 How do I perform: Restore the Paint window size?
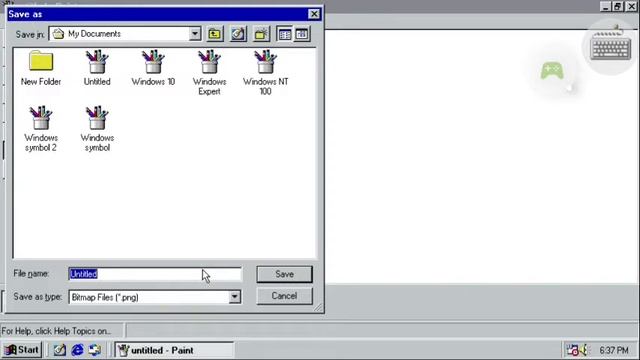618,7
